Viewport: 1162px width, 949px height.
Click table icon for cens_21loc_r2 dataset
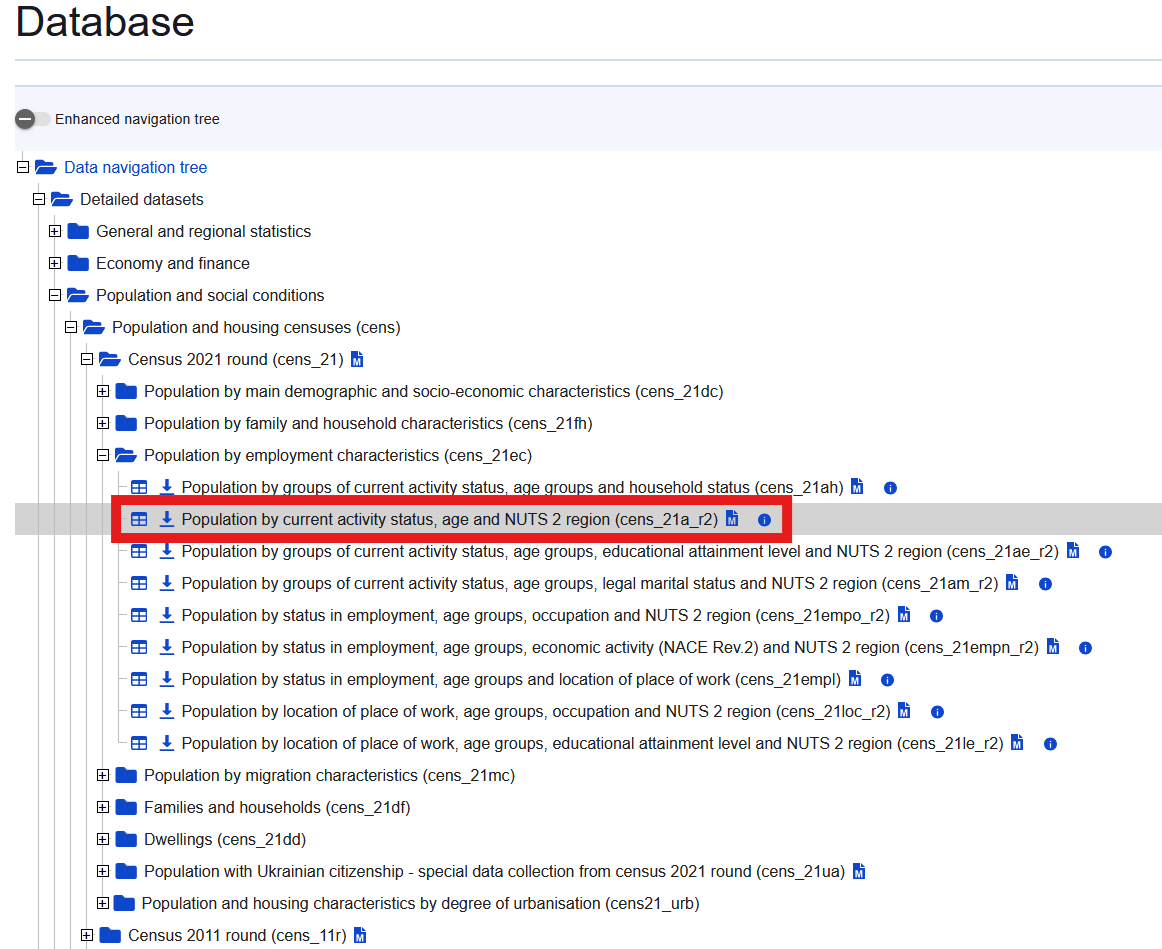tap(139, 712)
